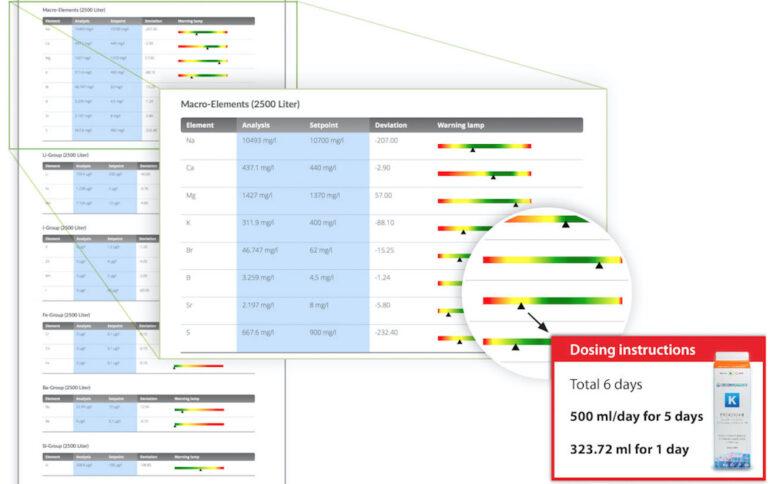This screenshot has width=770, height=484.
Task: Click the Mg row warning lamp bar
Action: point(484,200)
